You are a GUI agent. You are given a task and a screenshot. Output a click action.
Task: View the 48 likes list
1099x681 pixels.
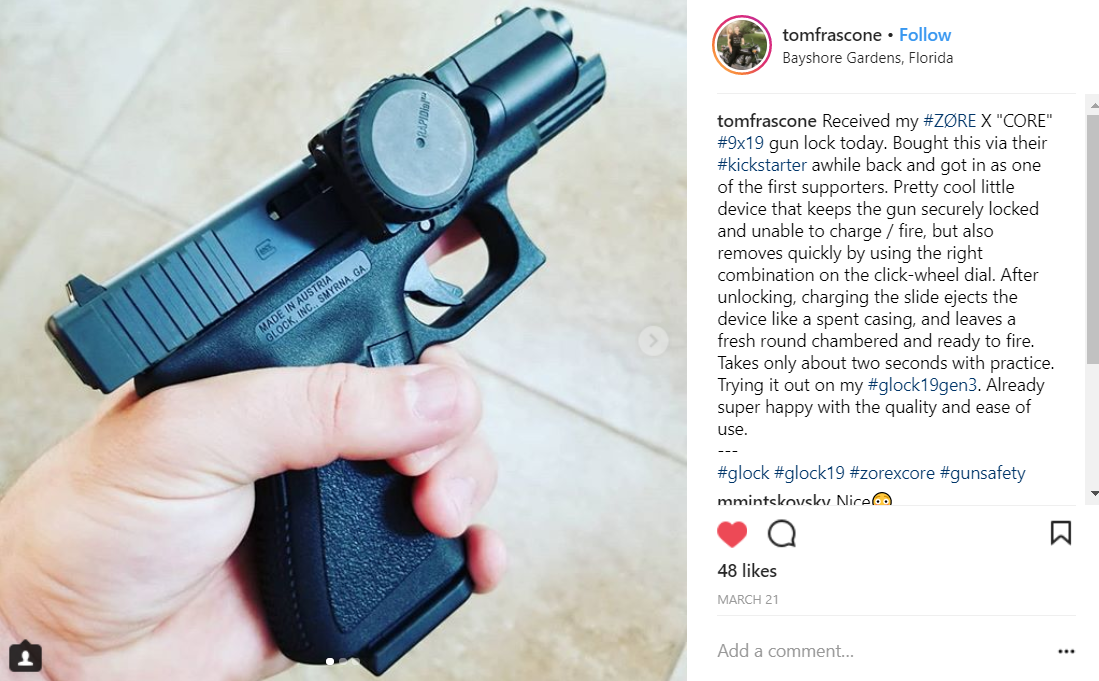[x=746, y=571]
